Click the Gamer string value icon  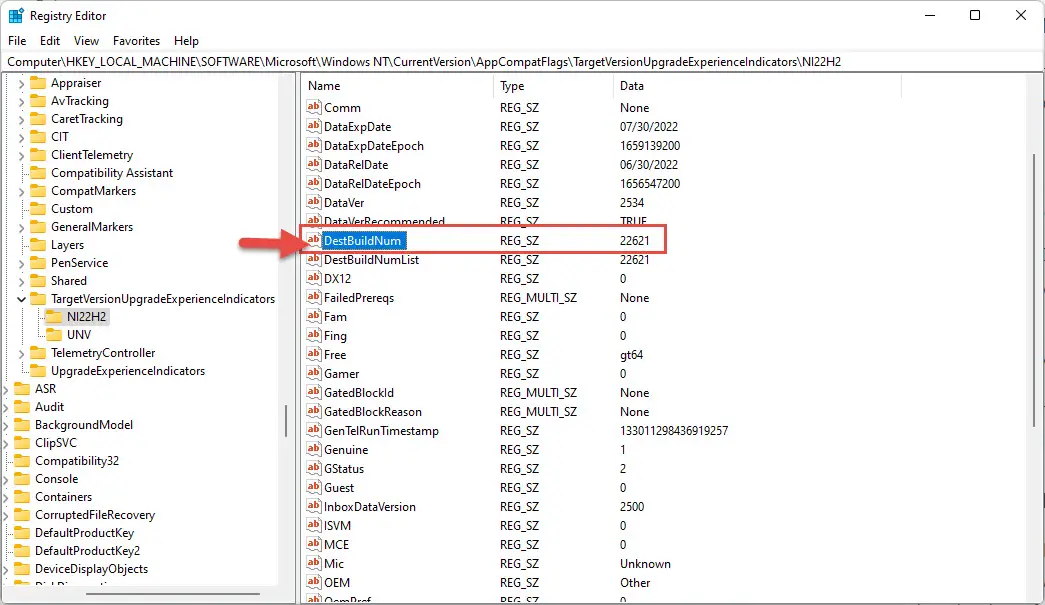pos(314,373)
